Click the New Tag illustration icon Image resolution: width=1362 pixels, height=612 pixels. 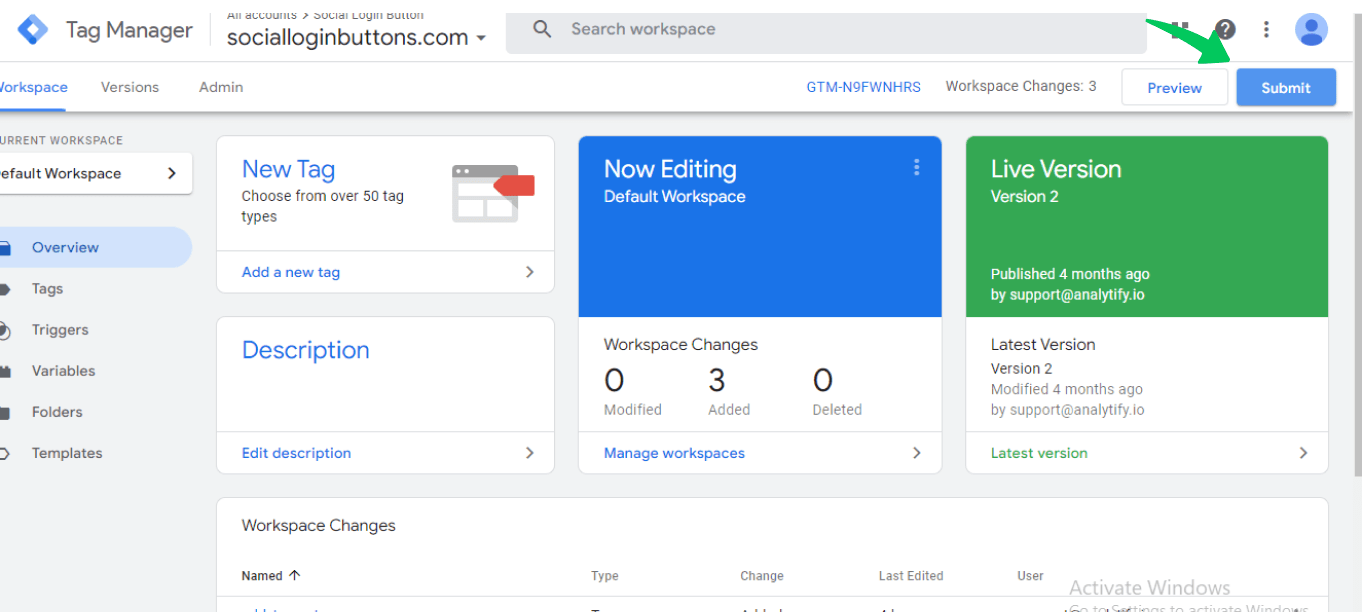(493, 193)
